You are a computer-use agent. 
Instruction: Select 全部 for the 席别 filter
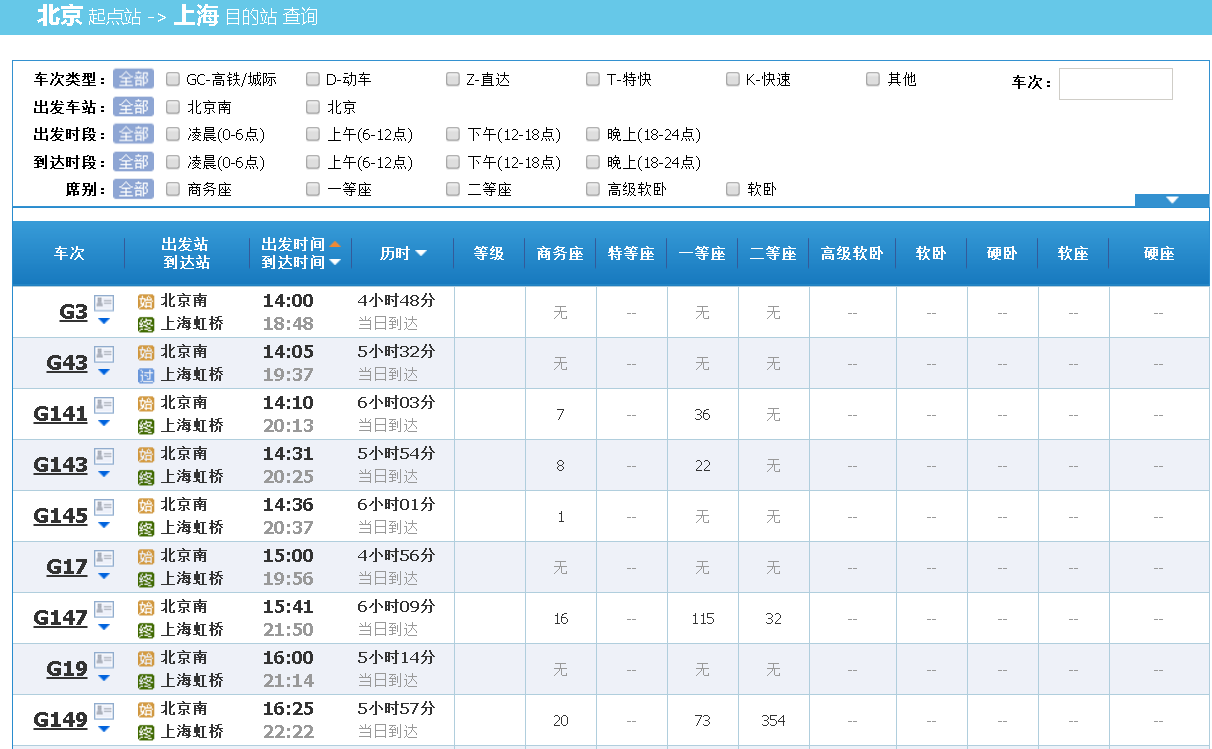133,189
